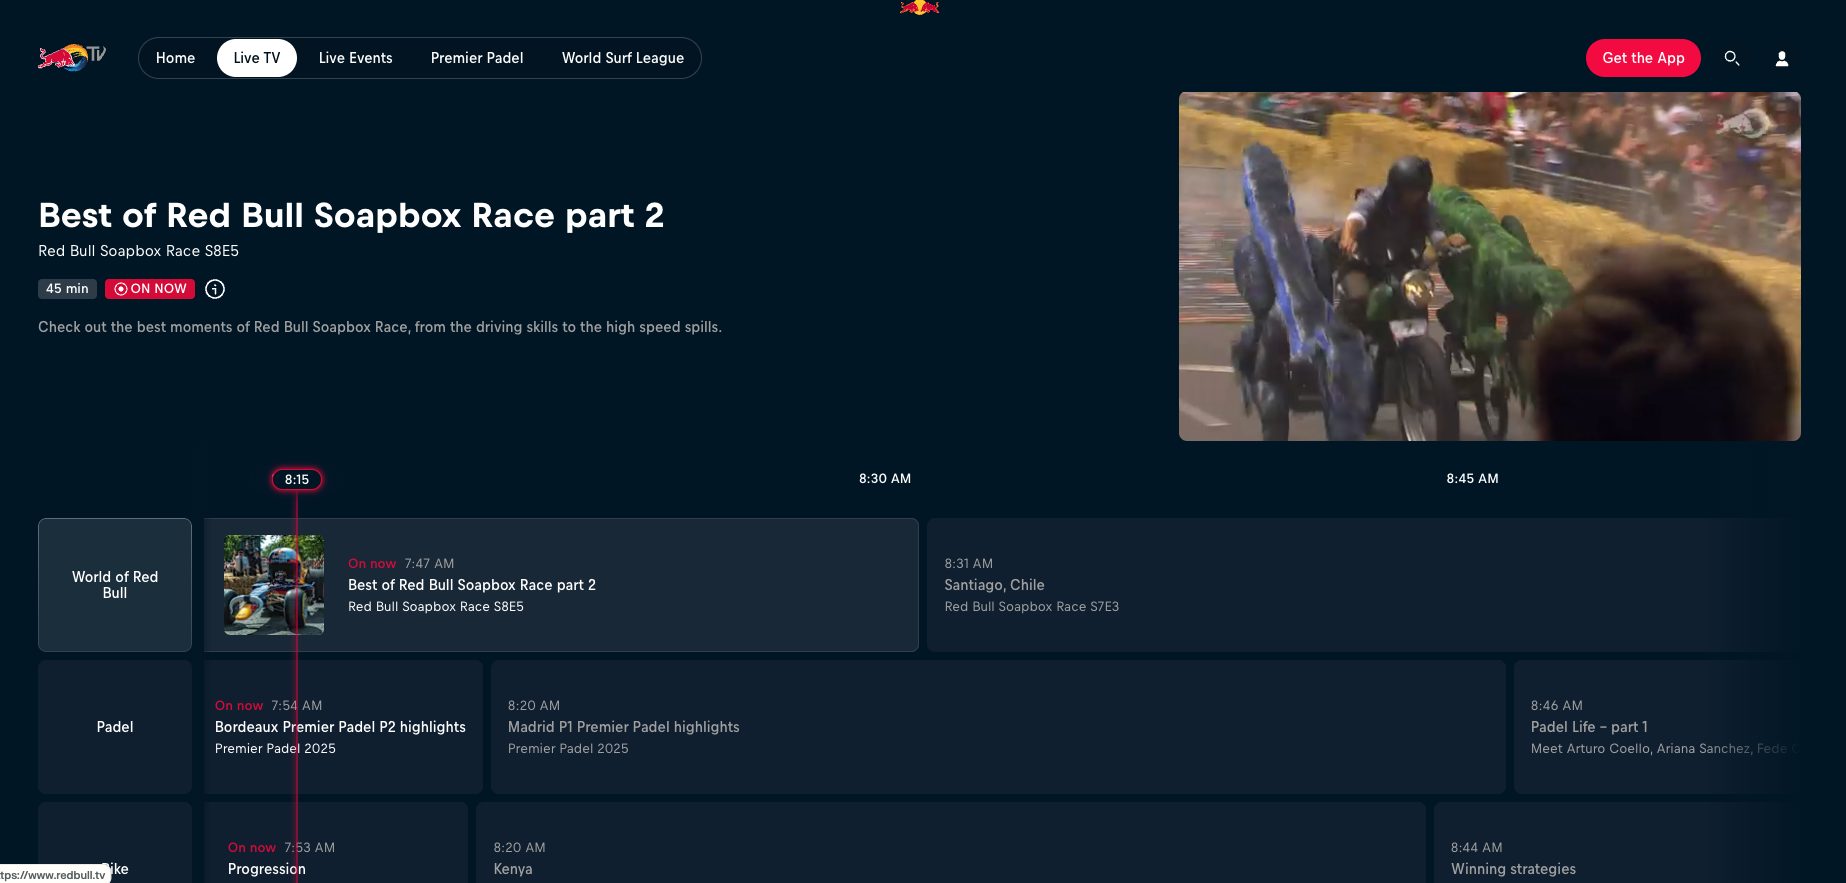
Task: Open the user account profile icon
Action: point(1782,59)
